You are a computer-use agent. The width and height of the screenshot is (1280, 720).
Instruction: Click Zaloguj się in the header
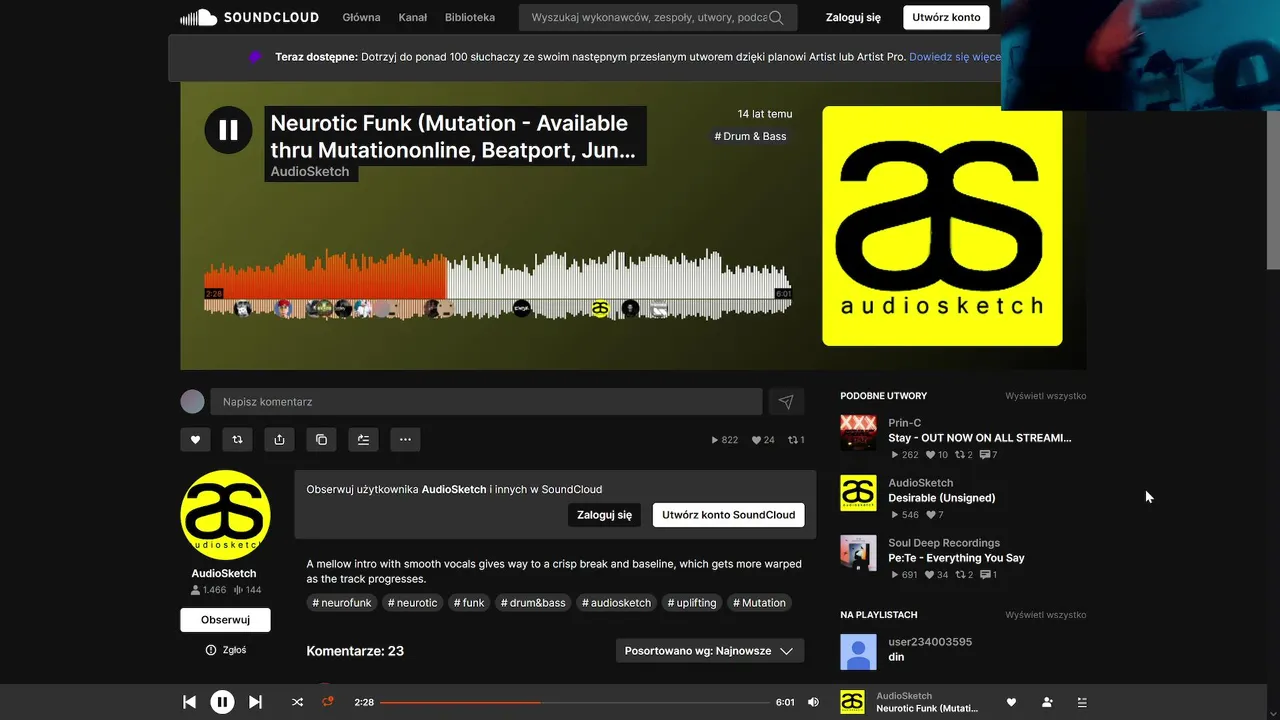coord(853,17)
